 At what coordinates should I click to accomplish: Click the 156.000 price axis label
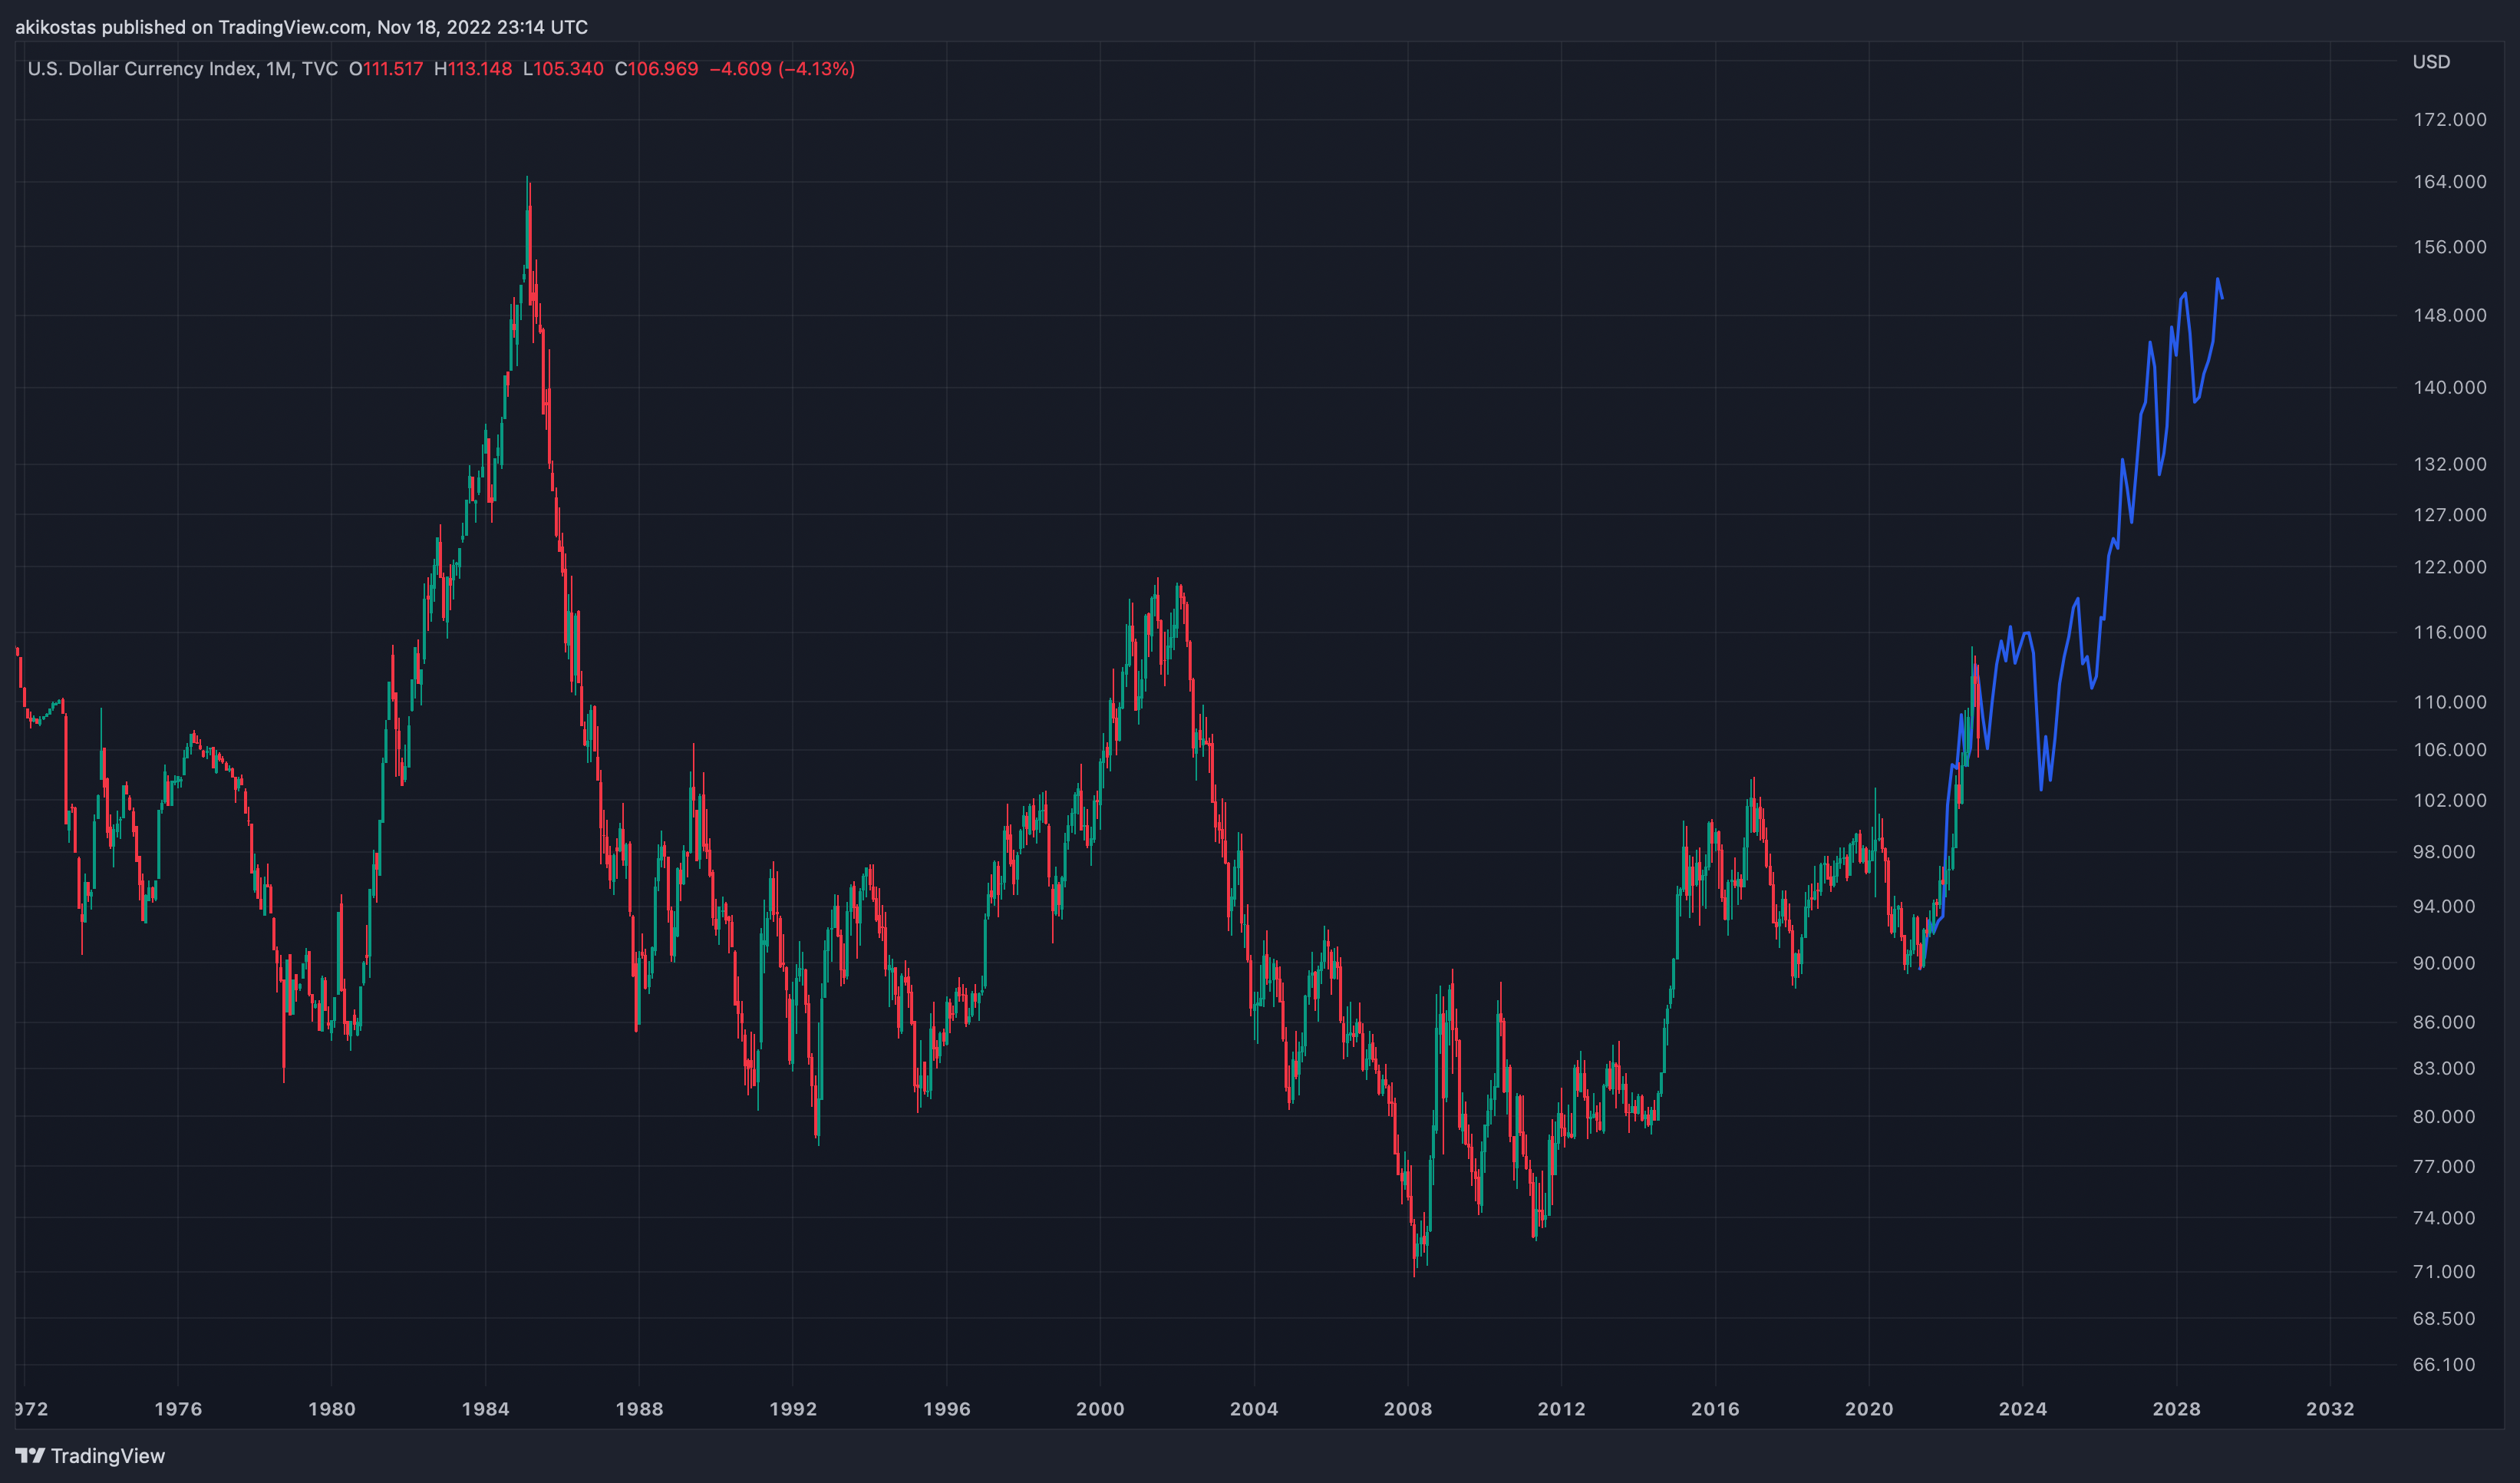click(x=2449, y=247)
